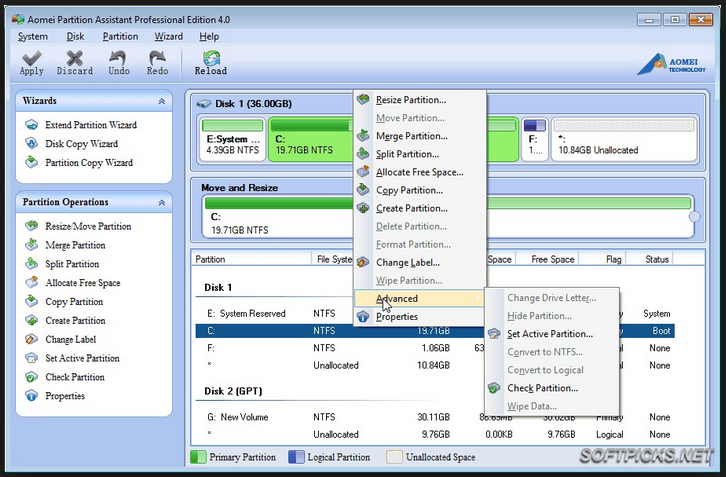726x477 pixels.
Task: Open the Partition menu
Action: (x=120, y=36)
